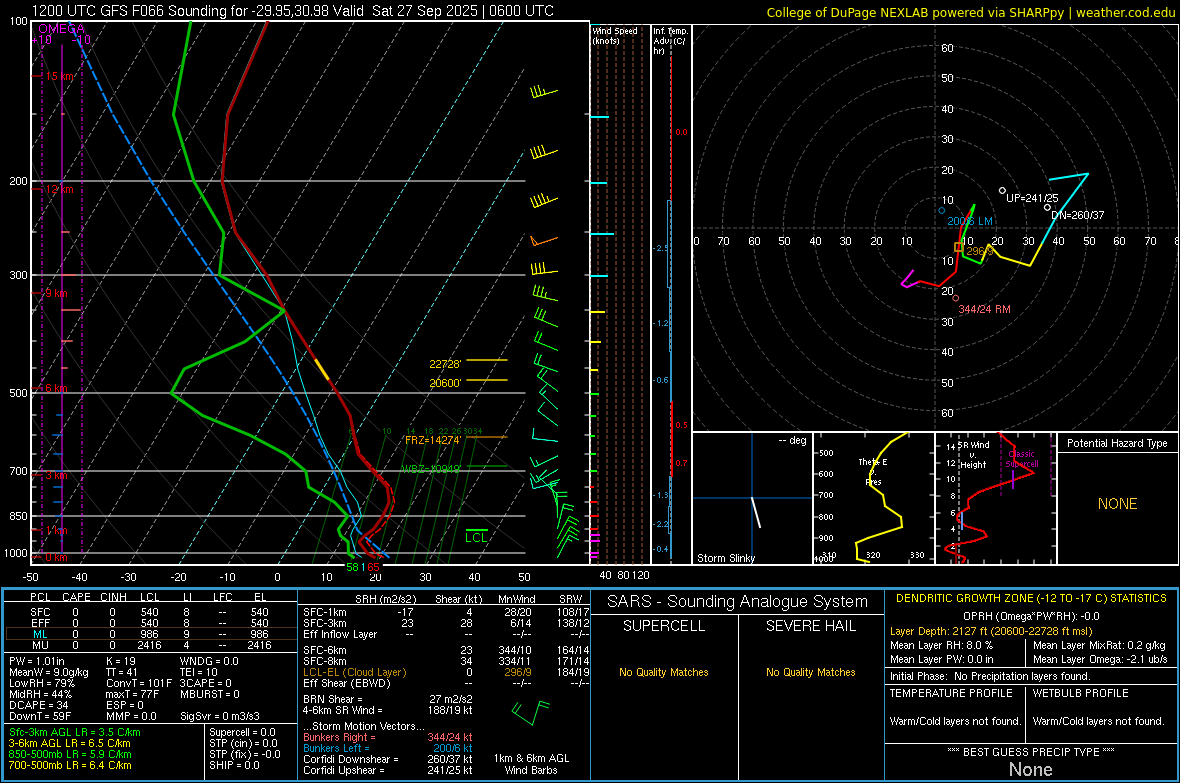Click the SHIP = 0.0 index
The image size is (1180, 783).
click(x=234, y=765)
